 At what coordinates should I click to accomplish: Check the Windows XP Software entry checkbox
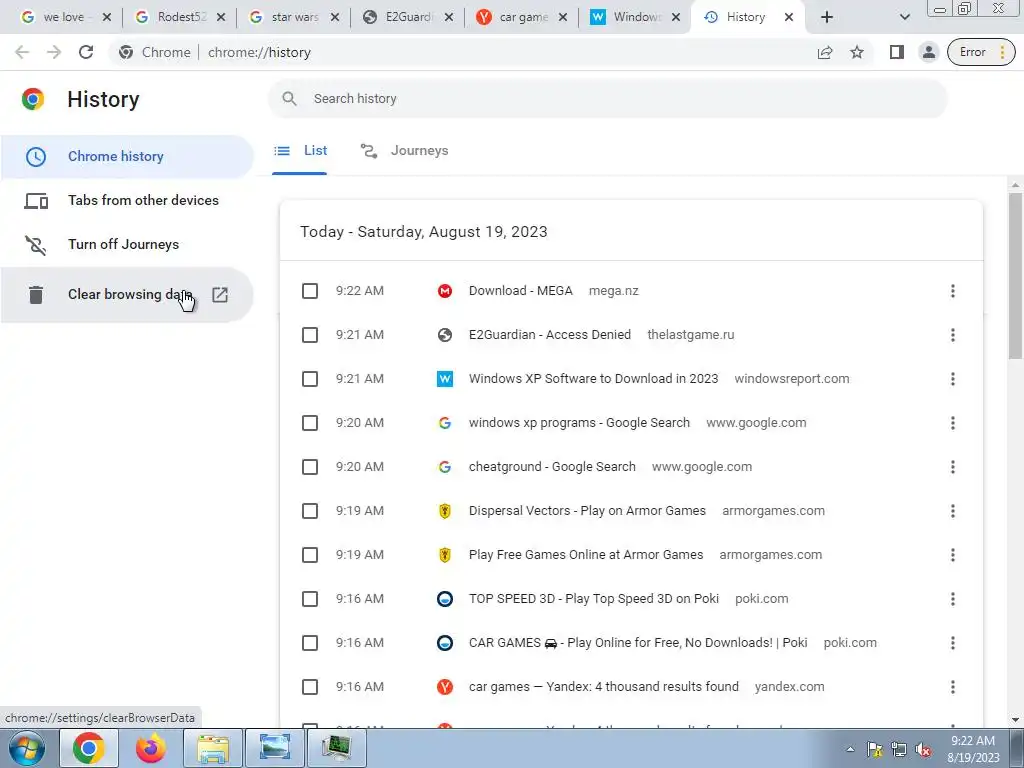pos(310,379)
